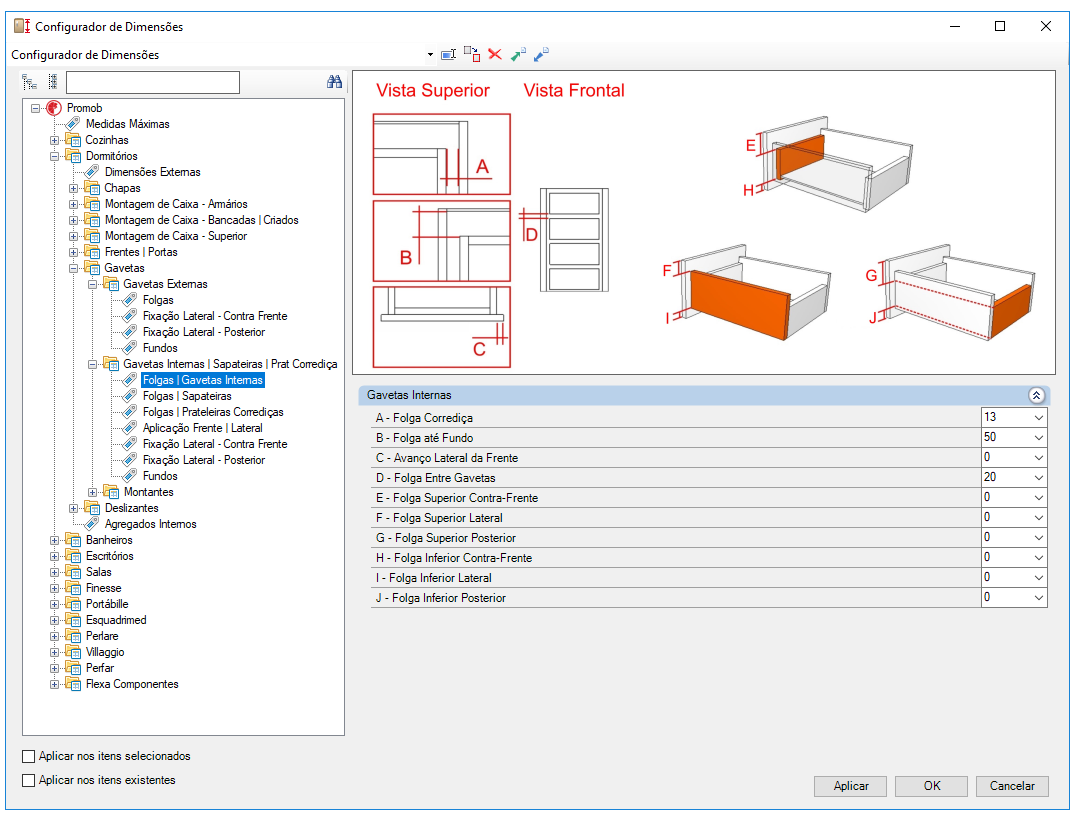Viewport: 1075px width, 815px height.
Task: Click the Banheiros folder icon
Action: [x=73, y=540]
